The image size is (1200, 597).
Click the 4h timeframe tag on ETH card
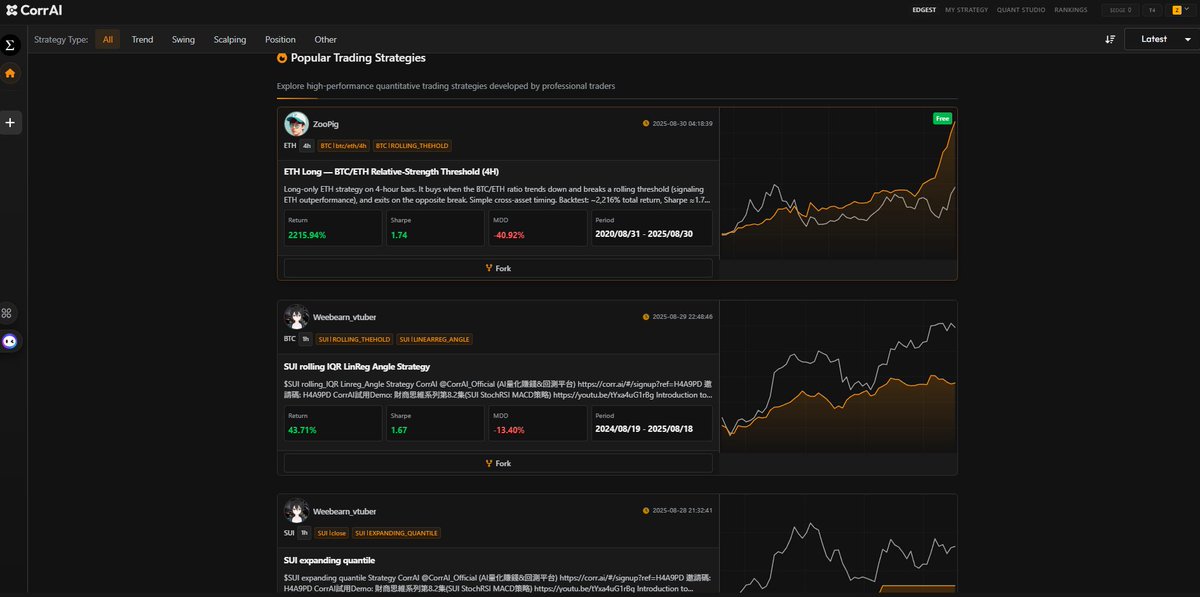pos(307,146)
